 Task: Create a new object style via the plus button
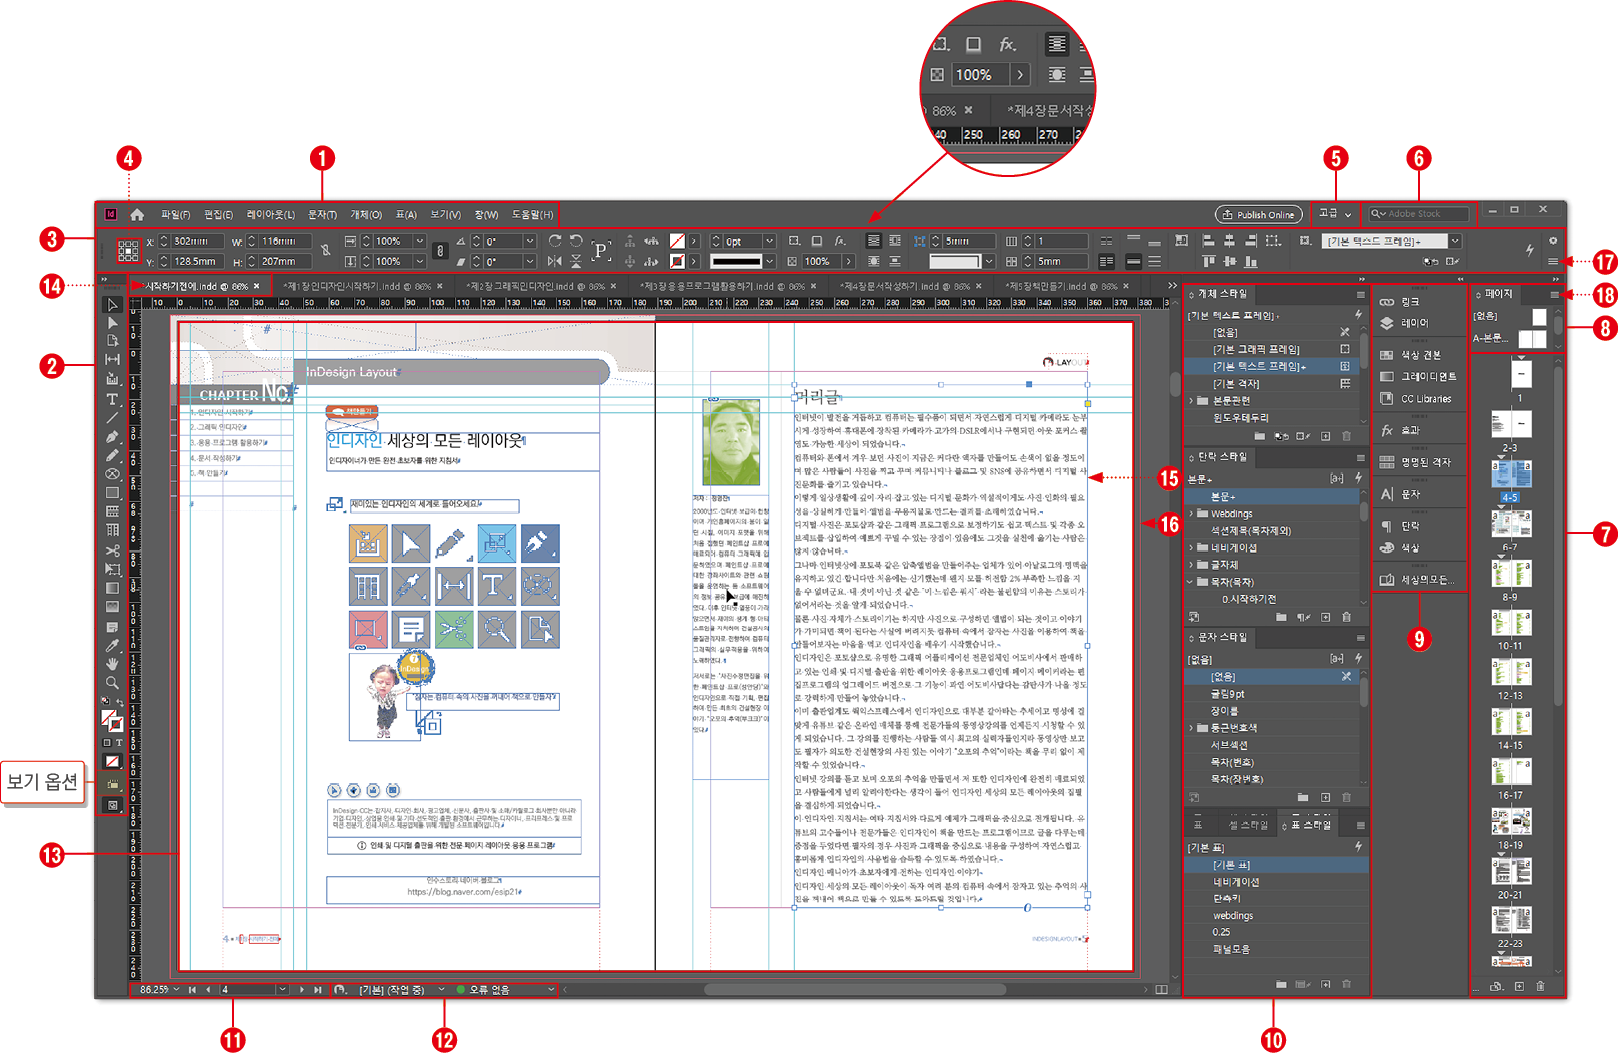[1326, 436]
